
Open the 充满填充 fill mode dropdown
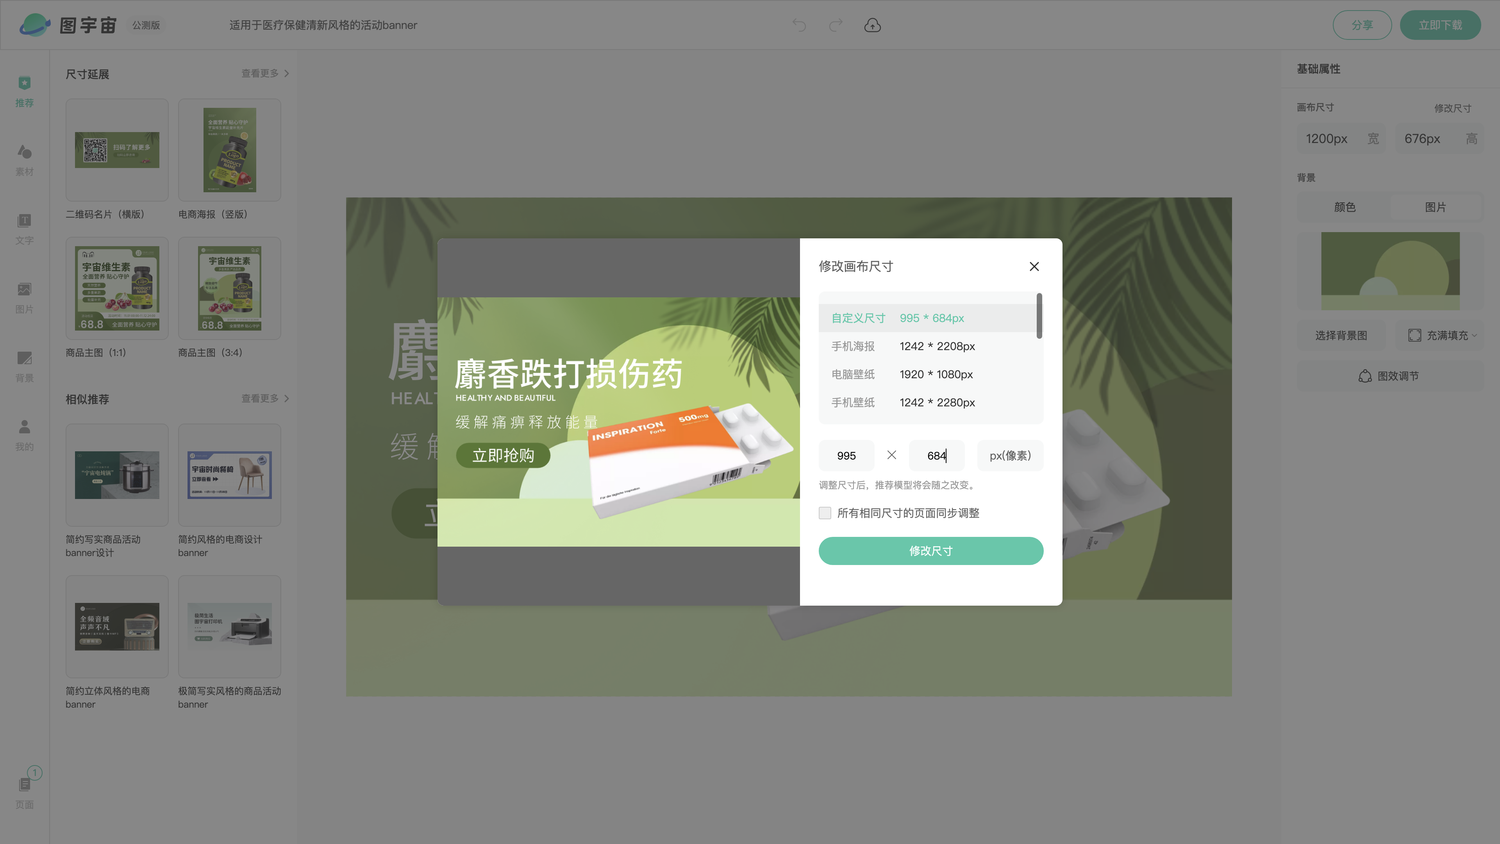click(1441, 335)
